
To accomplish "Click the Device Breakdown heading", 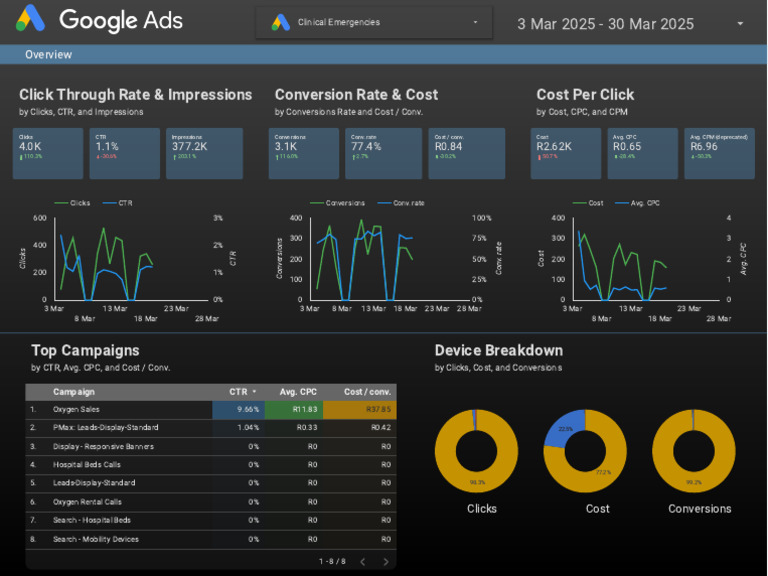I will (x=499, y=350).
